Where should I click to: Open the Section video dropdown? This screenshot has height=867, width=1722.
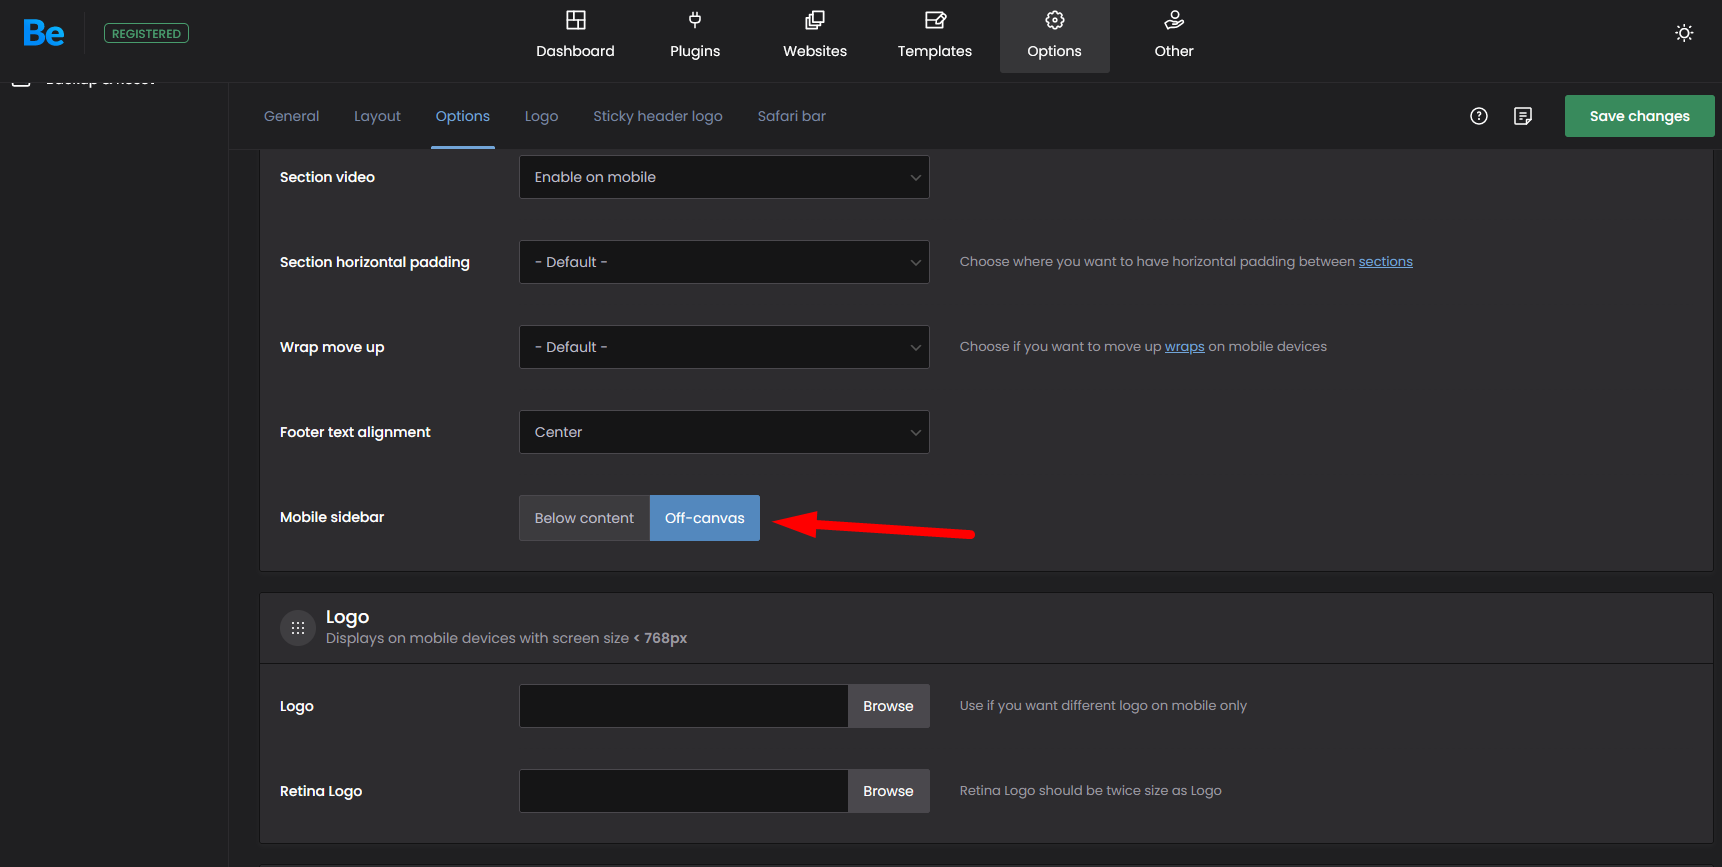pos(724,177)
